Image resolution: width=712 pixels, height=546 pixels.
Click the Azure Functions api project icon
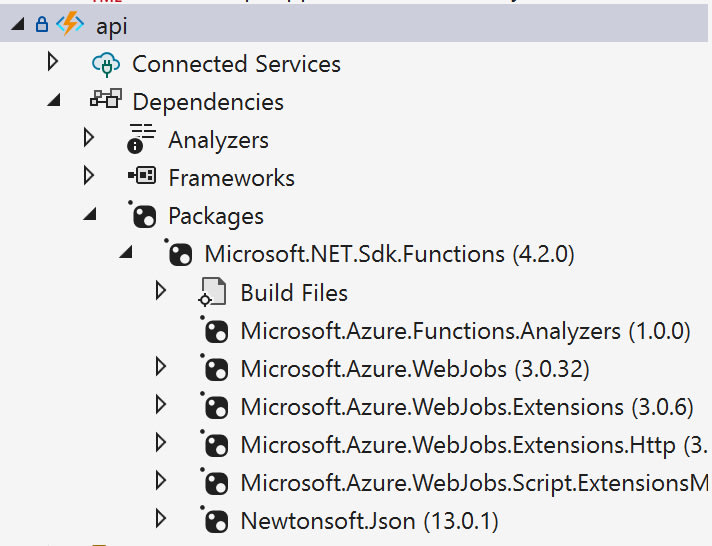click(69, 26)
